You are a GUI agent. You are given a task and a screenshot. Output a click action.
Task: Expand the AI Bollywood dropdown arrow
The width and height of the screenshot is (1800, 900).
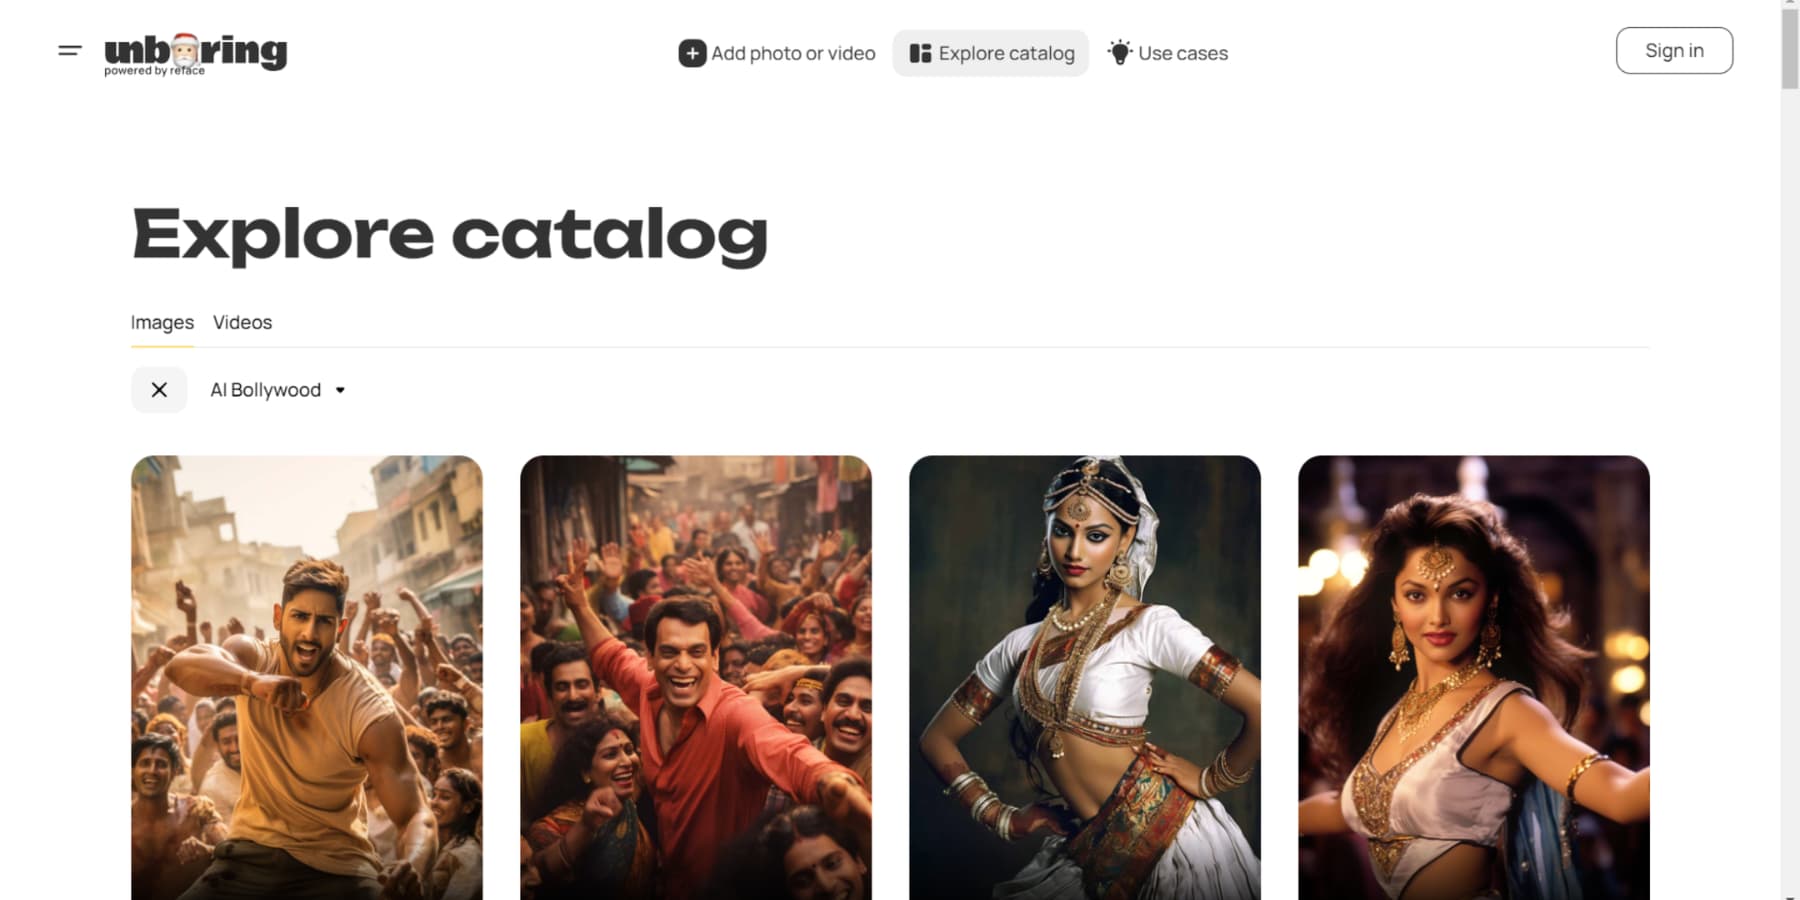pyautogui.click(x=340, y=390)
